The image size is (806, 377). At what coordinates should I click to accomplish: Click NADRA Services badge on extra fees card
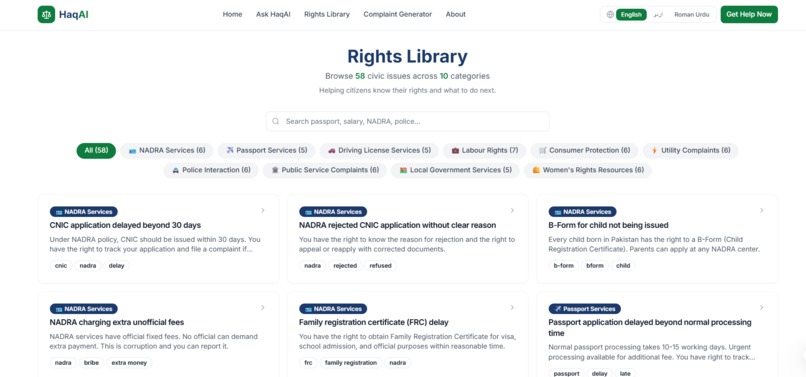[83, 309]
